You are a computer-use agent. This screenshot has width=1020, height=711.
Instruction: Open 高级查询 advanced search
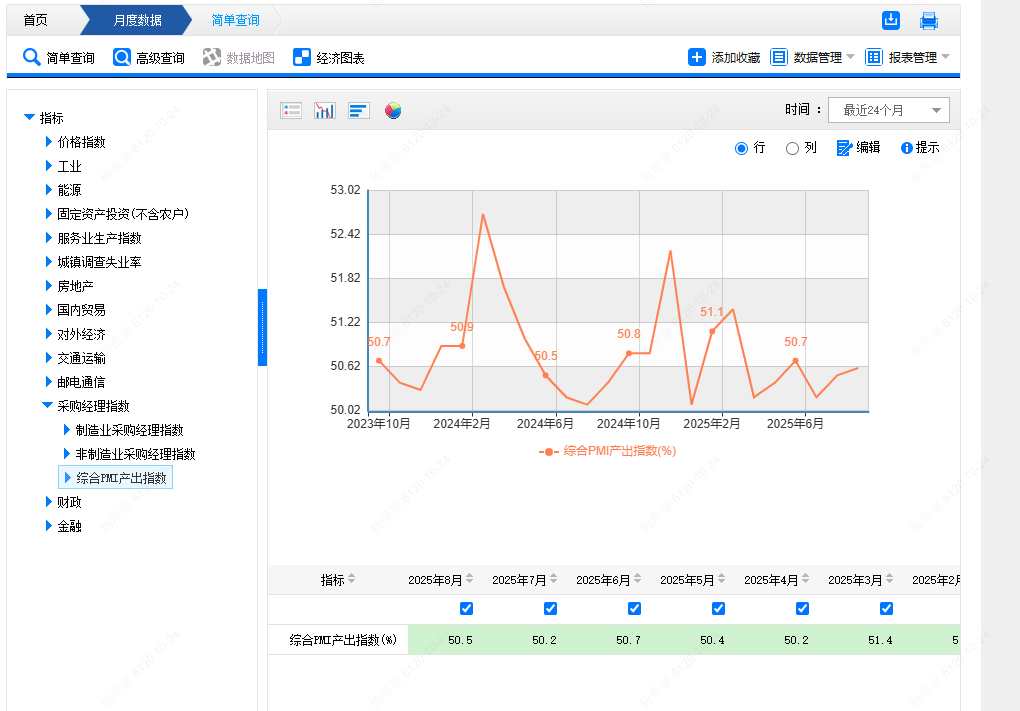[x=148, y=58]
